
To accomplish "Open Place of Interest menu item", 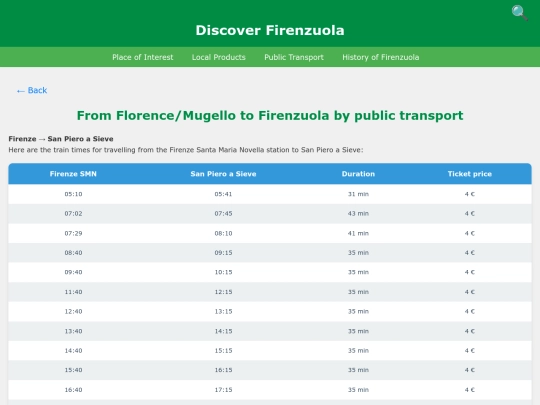I will coord(143,57).
